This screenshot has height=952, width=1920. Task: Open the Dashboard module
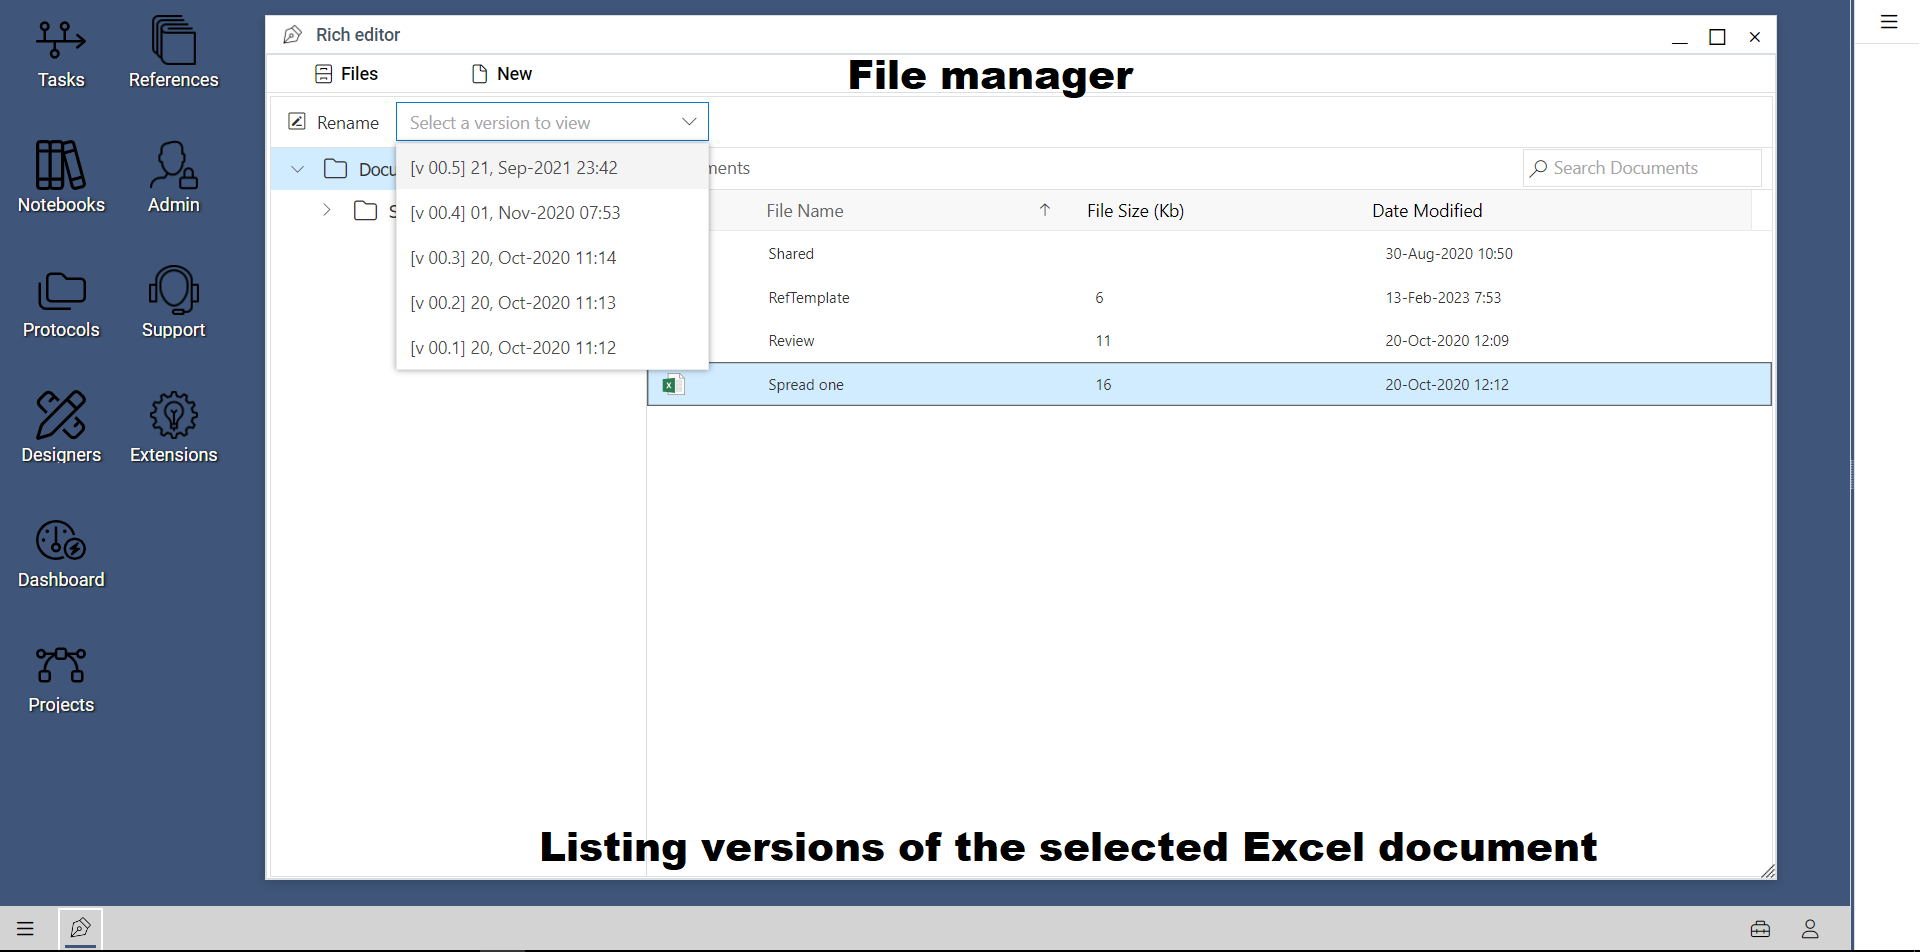coord(61,553)
